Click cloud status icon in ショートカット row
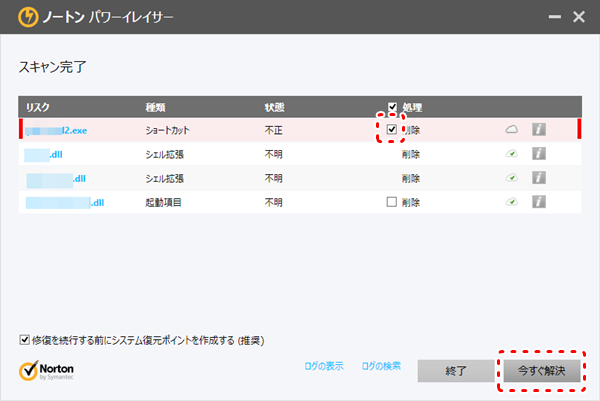This screenshot has width=600, height=401. coord(512,129)
